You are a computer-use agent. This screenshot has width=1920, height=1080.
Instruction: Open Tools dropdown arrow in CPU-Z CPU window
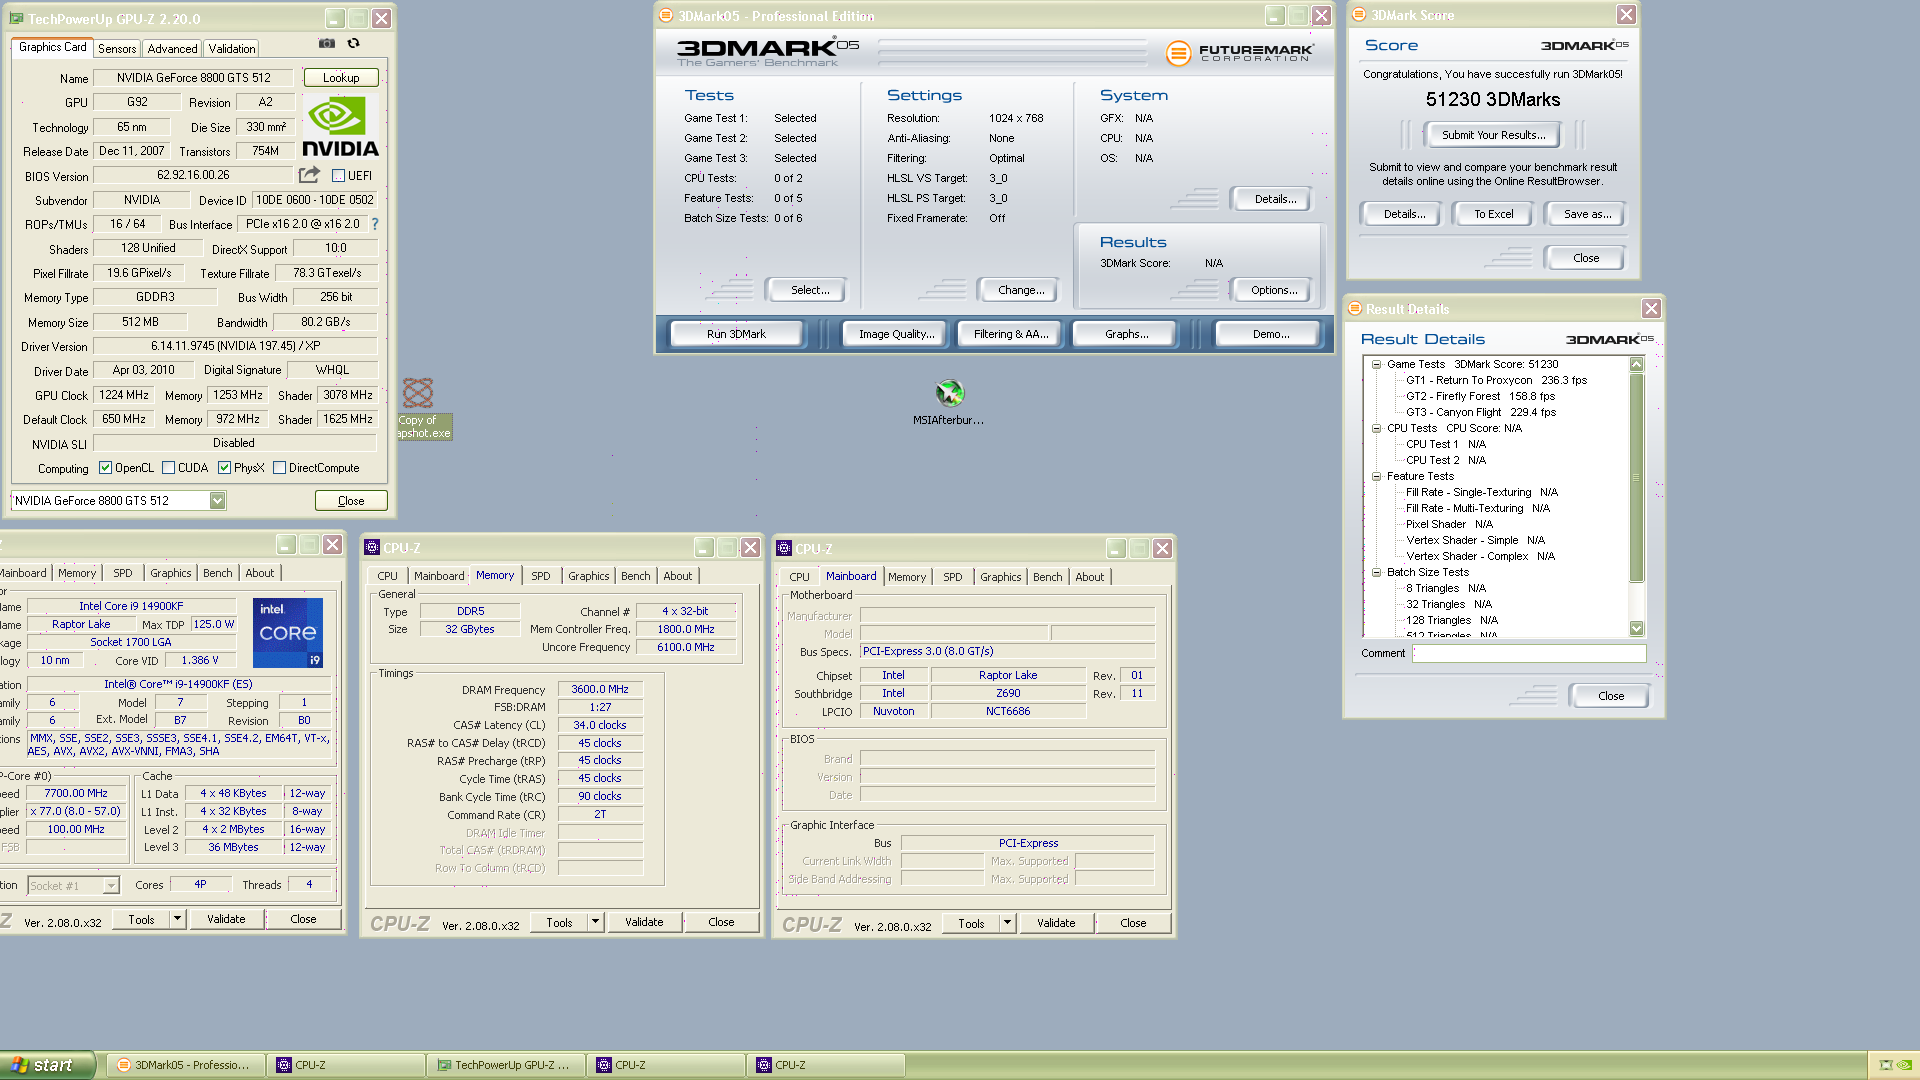[177, 919]
